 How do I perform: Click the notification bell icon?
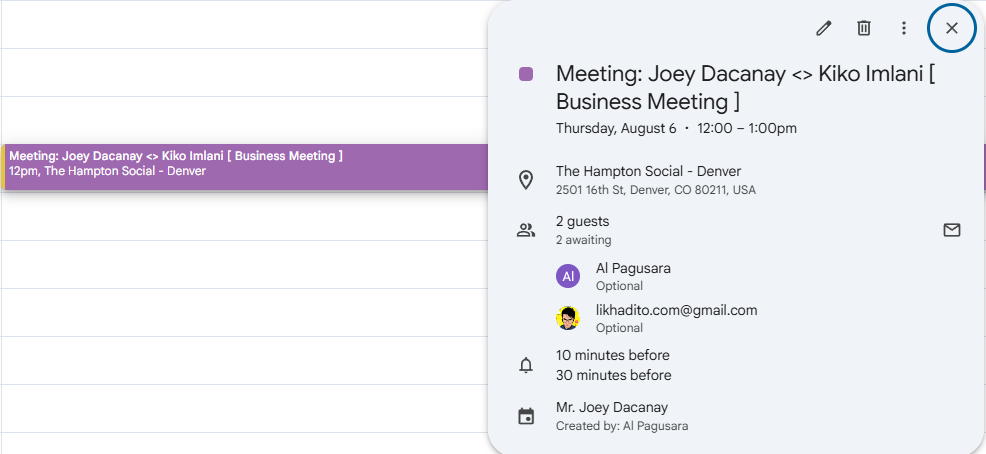(x=526, y=365)
